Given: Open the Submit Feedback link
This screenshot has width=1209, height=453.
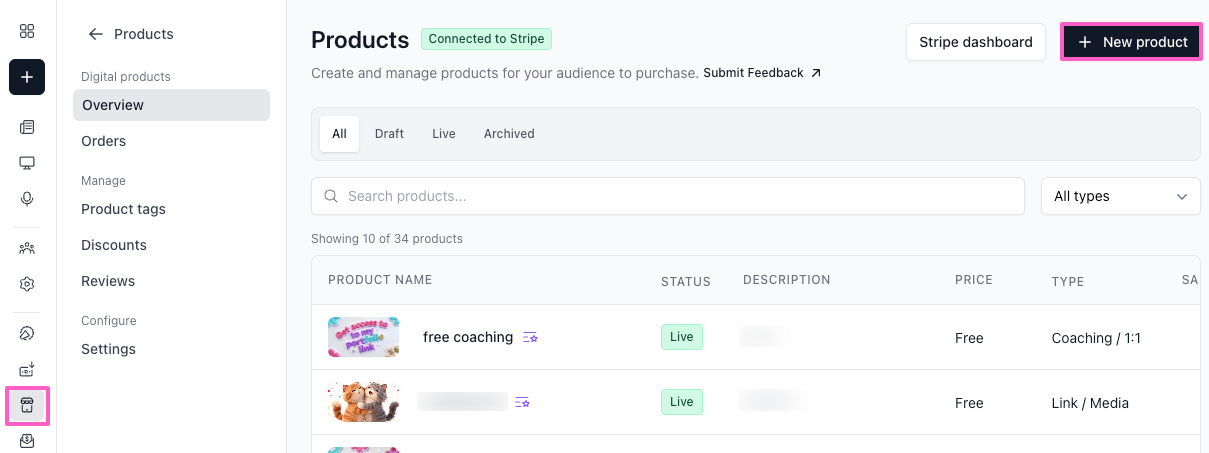Looking at the screenshot, I should click(x=762, y=73).
